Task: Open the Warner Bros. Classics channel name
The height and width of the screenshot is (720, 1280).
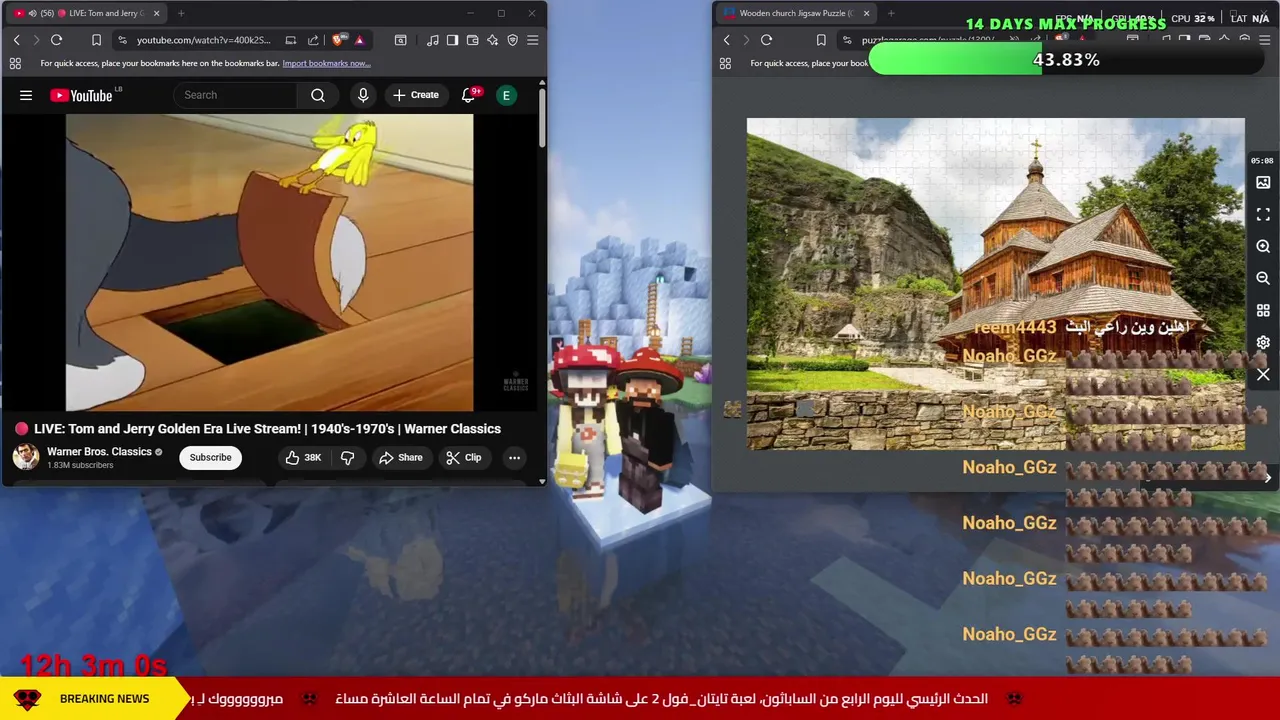Action: (99, 452)
